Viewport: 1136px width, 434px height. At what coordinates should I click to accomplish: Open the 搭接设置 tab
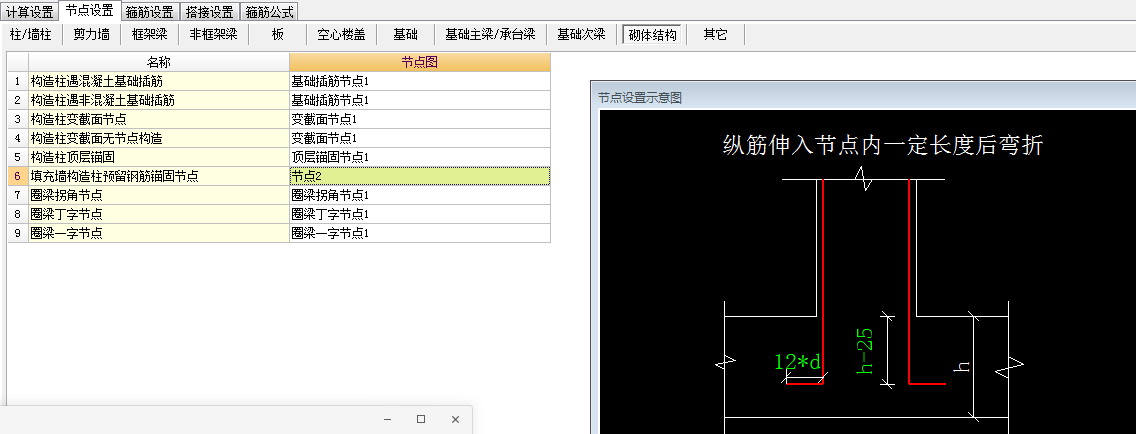(209, 12)
